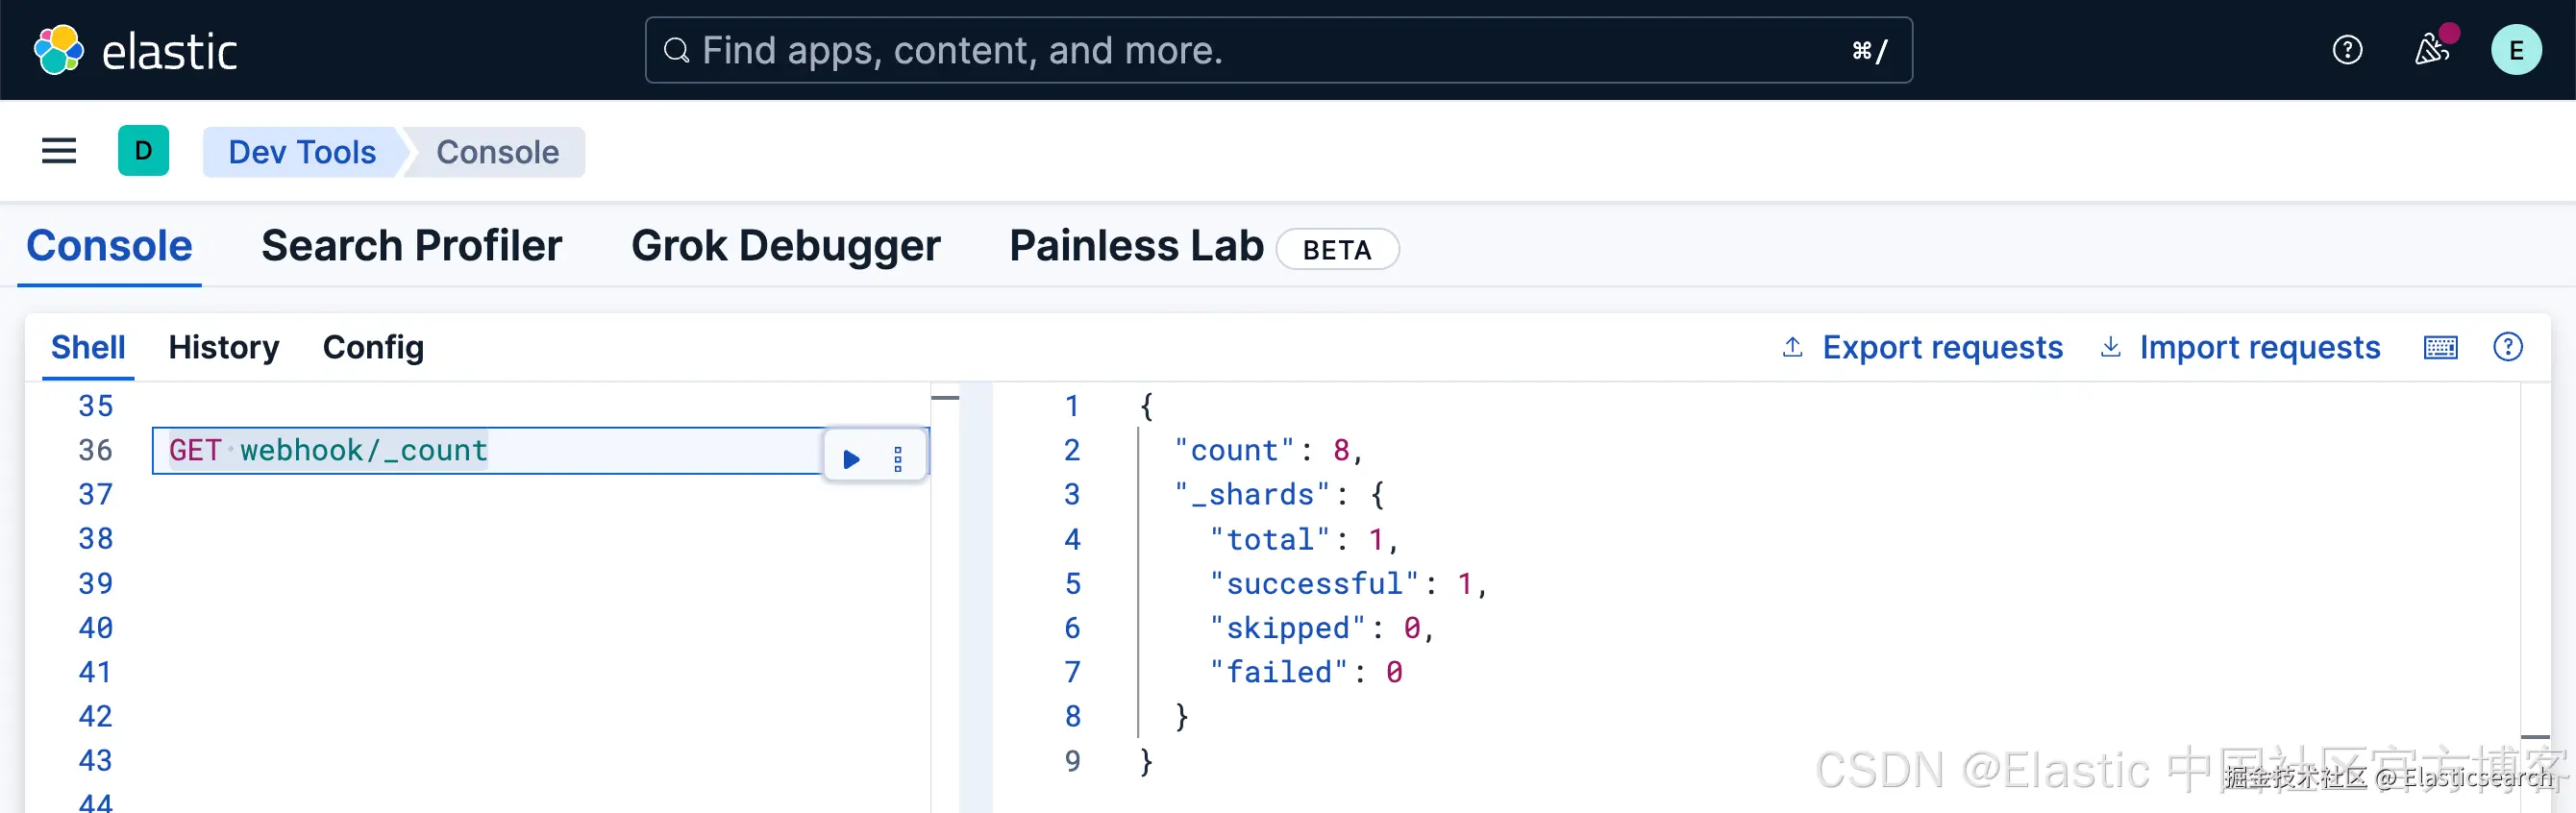Open the user avatar menu
The height and width of the screenshot is (813, 2576).
tap(2515, 50)
